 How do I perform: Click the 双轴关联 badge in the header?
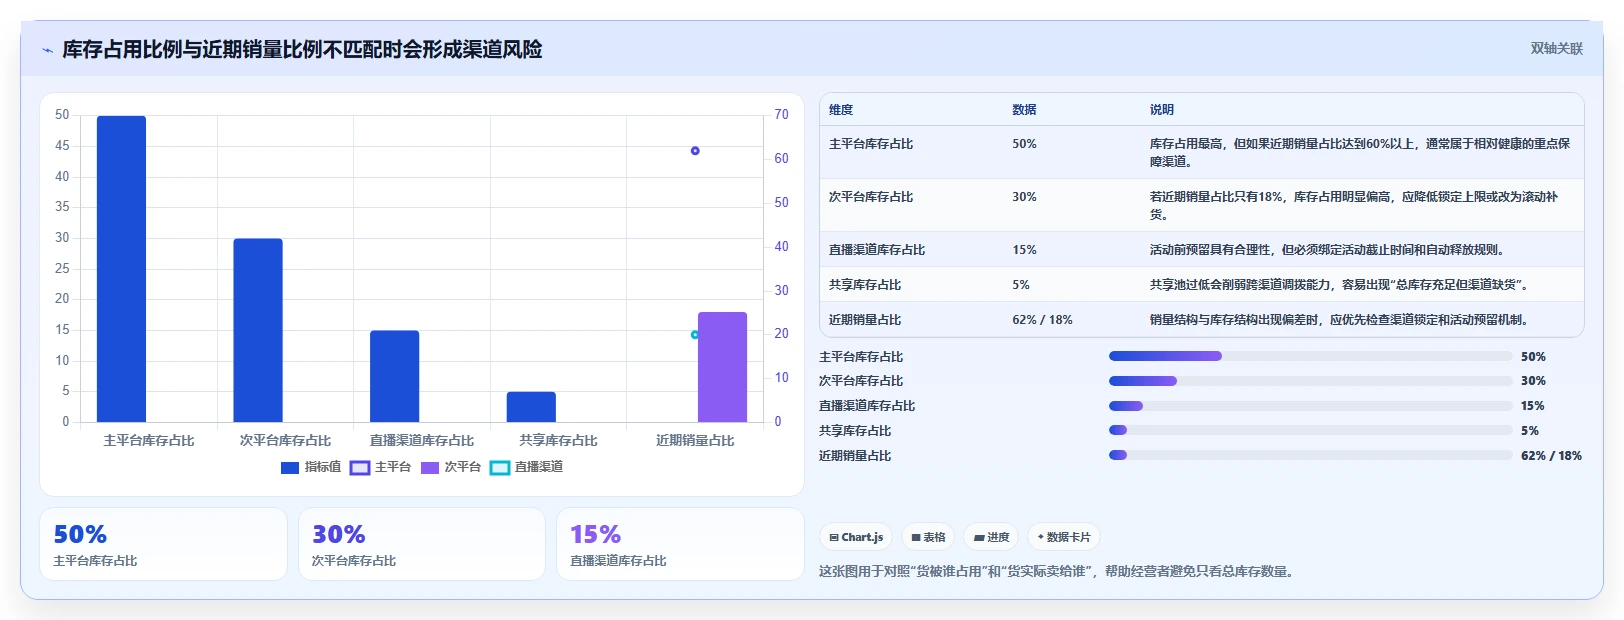pyautogui.click(x=1556, y=48)
